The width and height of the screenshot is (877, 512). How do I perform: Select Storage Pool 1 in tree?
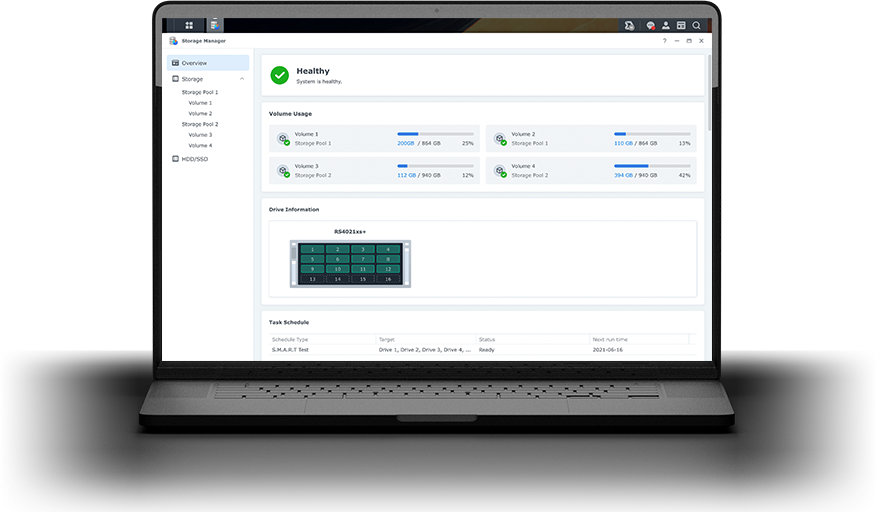pyautogui.click(x=199, y=92)
